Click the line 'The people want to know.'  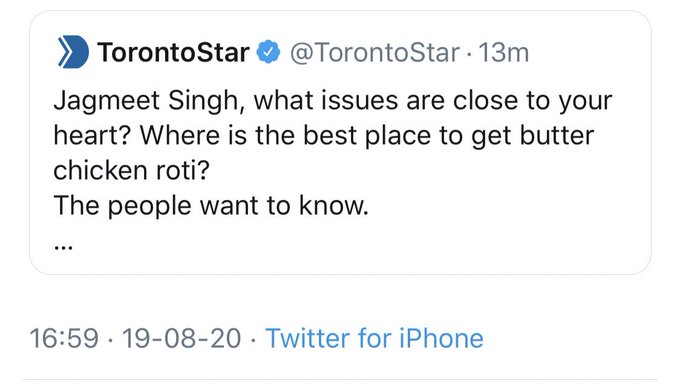tap(211, 205)
